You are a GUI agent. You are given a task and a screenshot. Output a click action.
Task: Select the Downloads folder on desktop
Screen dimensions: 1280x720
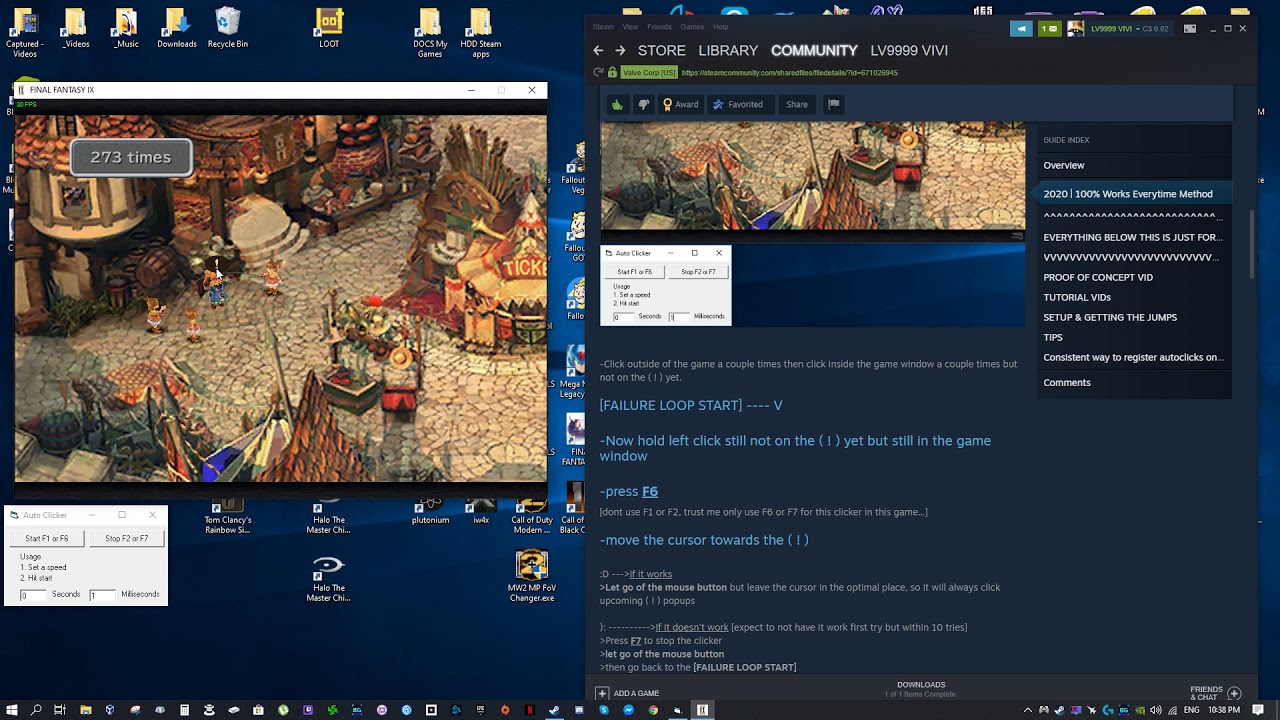coord(177,29)
